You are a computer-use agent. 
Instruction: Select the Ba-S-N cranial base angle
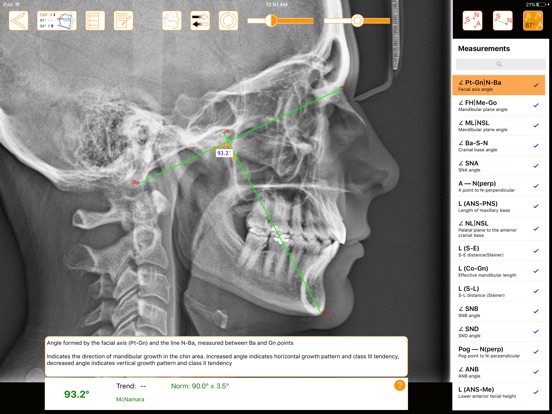click(x=499, y=146)
